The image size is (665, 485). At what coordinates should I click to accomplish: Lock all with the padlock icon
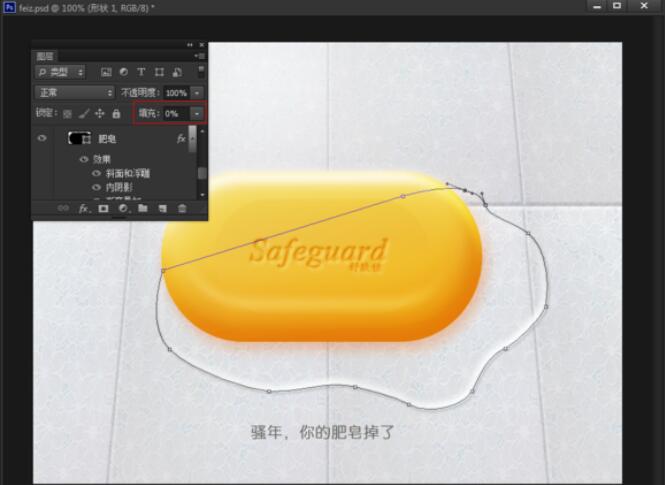pos(116,113)
